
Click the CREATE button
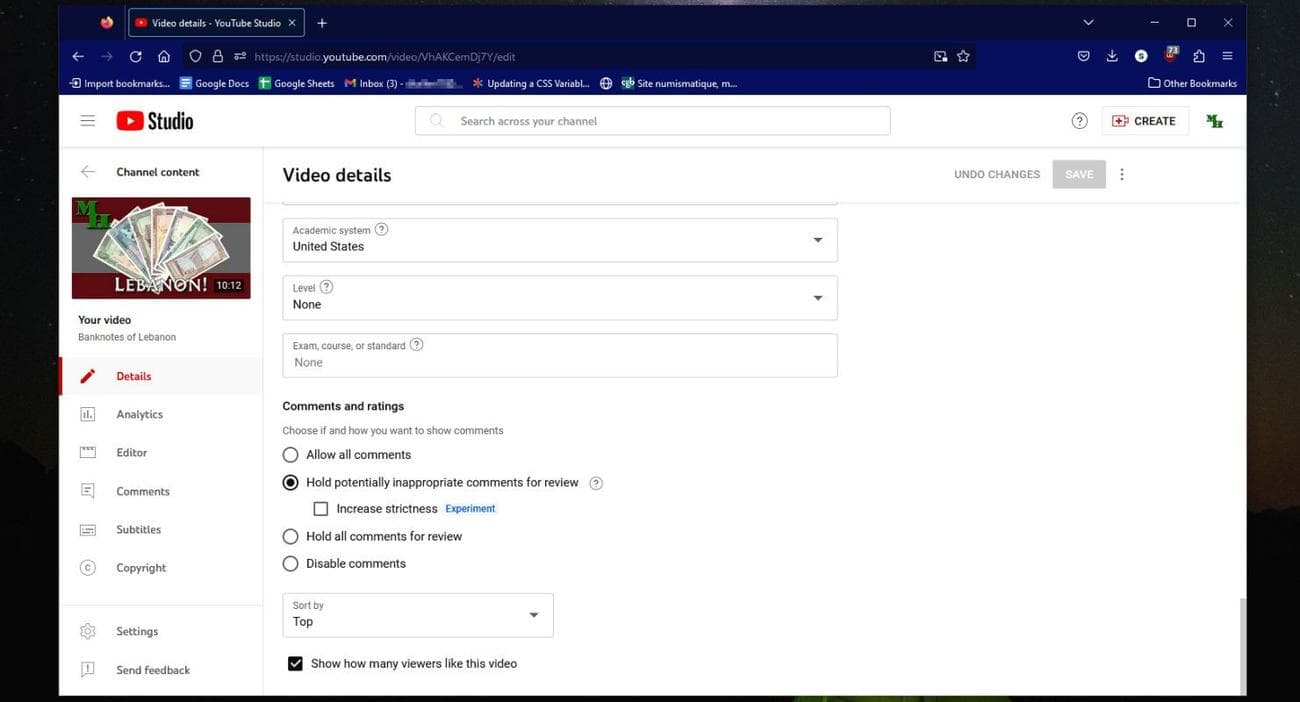[x=1144, y=121]
